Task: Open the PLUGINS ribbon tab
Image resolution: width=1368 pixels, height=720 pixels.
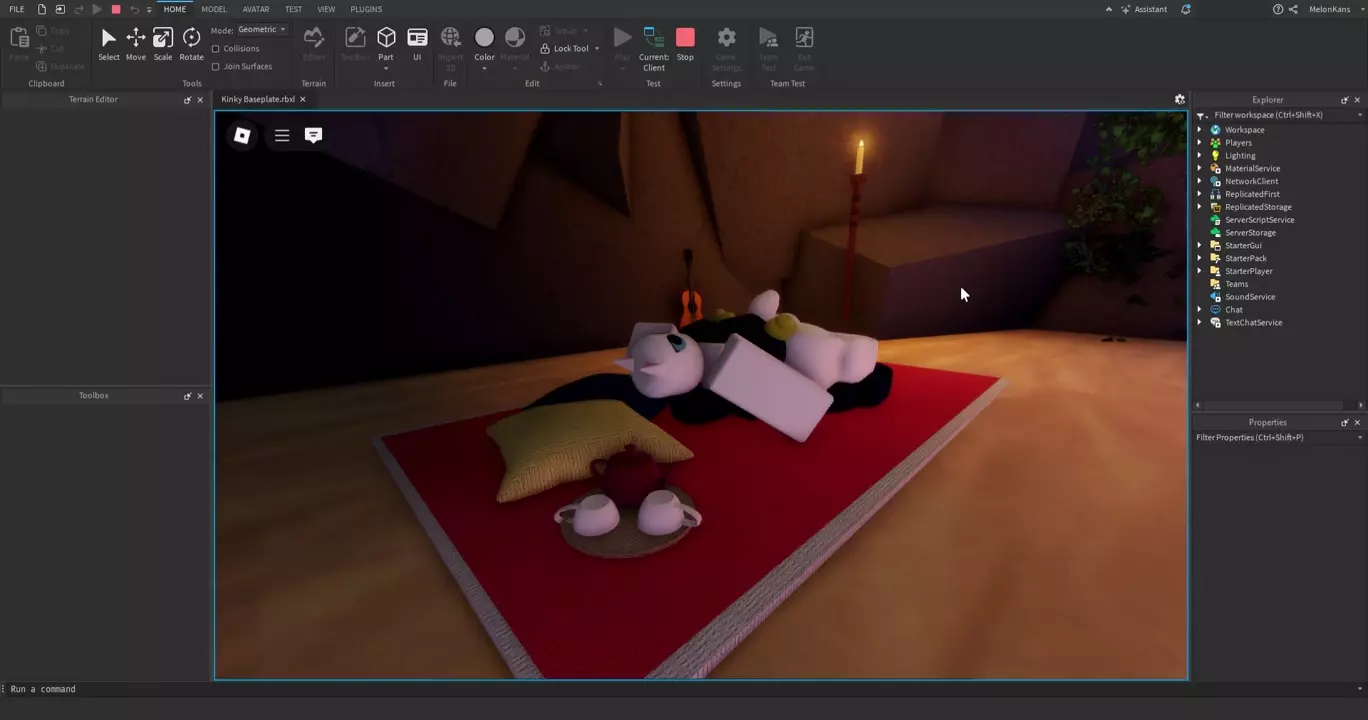Action: point(366,9)
